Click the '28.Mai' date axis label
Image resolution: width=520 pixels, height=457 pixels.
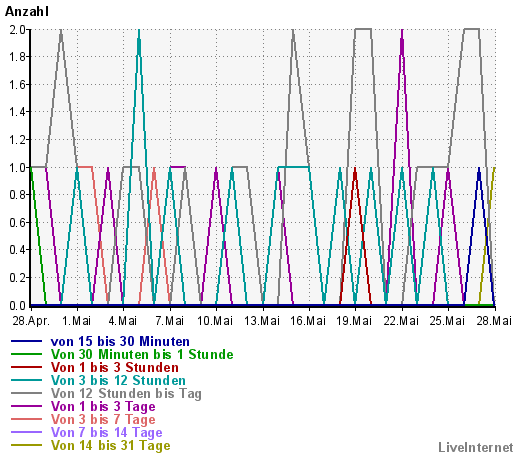pyautogui.click(x=494, y=321)
